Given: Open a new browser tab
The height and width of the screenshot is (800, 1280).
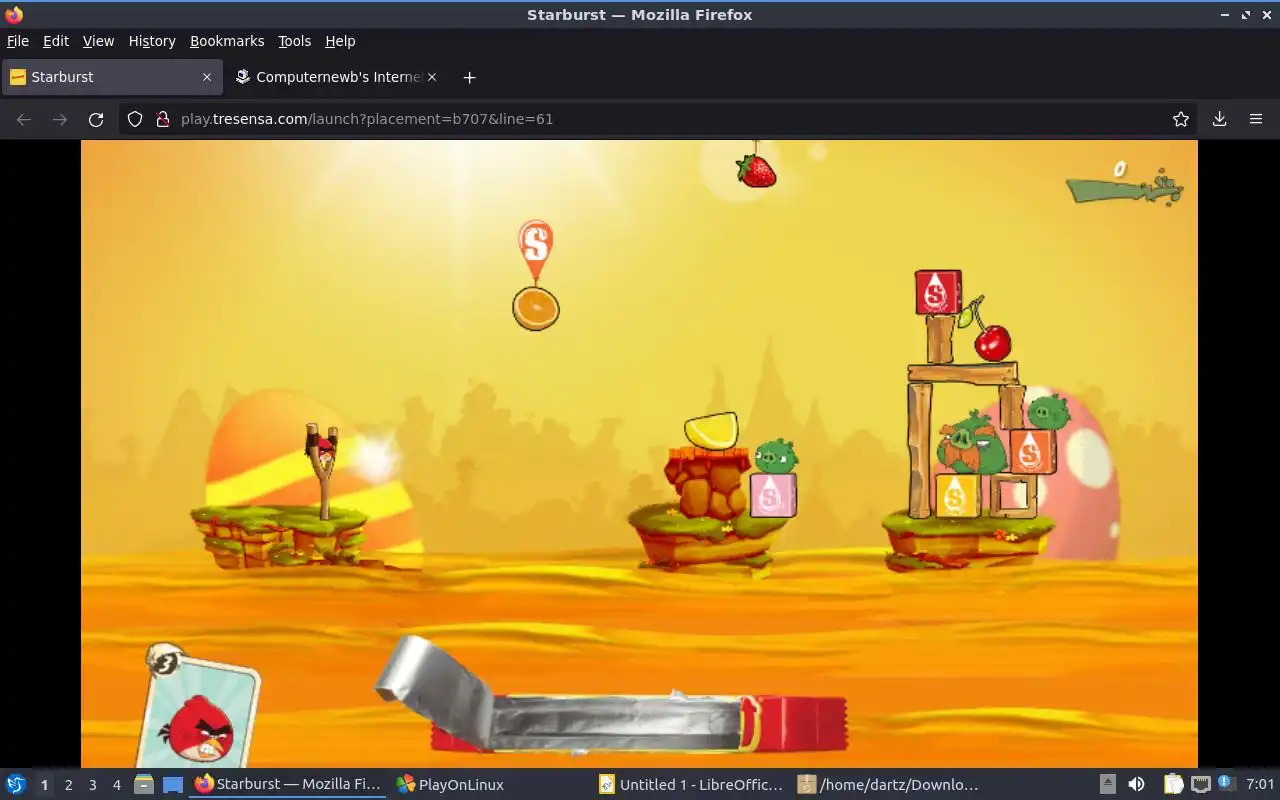Looking at the screenshot, I should (x=469, y=77).
